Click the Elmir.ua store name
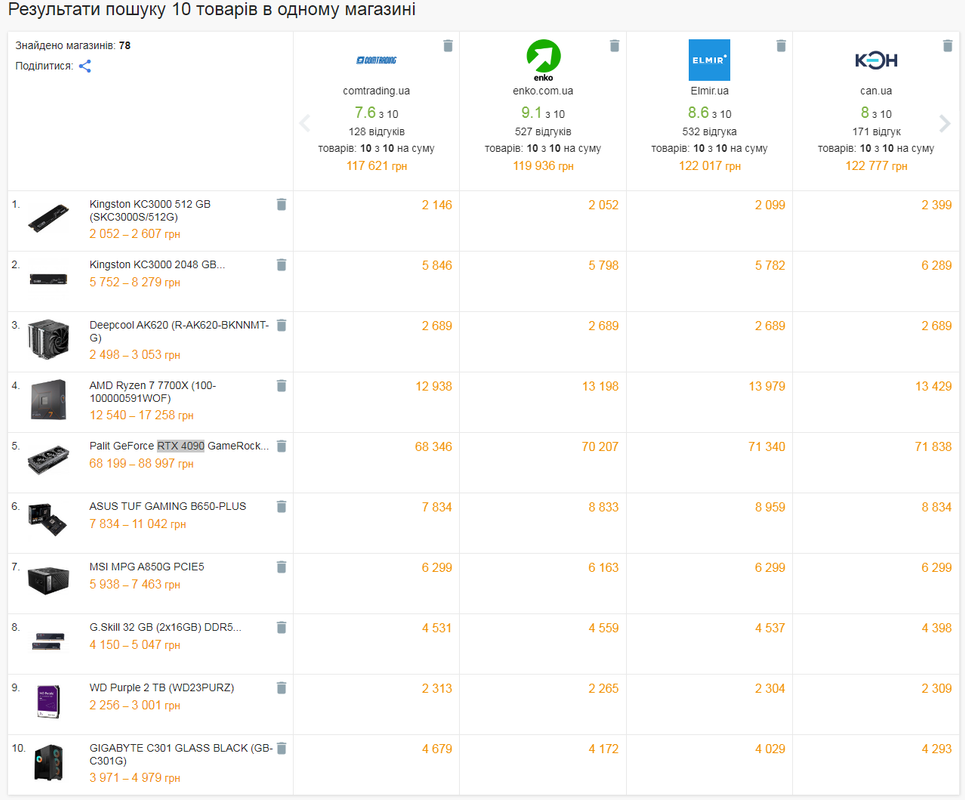 (x=710, y=90)
